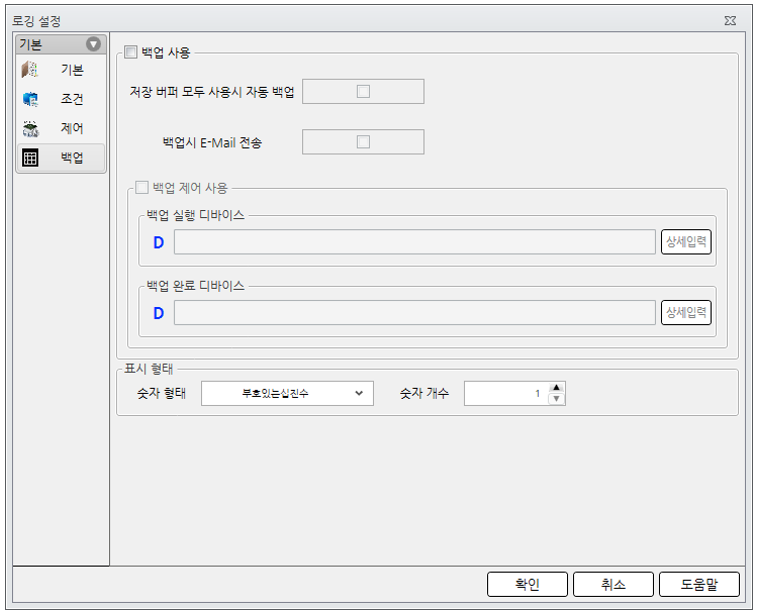Decrease 숫자 개수 with down arrow

[x=556, y=399]
